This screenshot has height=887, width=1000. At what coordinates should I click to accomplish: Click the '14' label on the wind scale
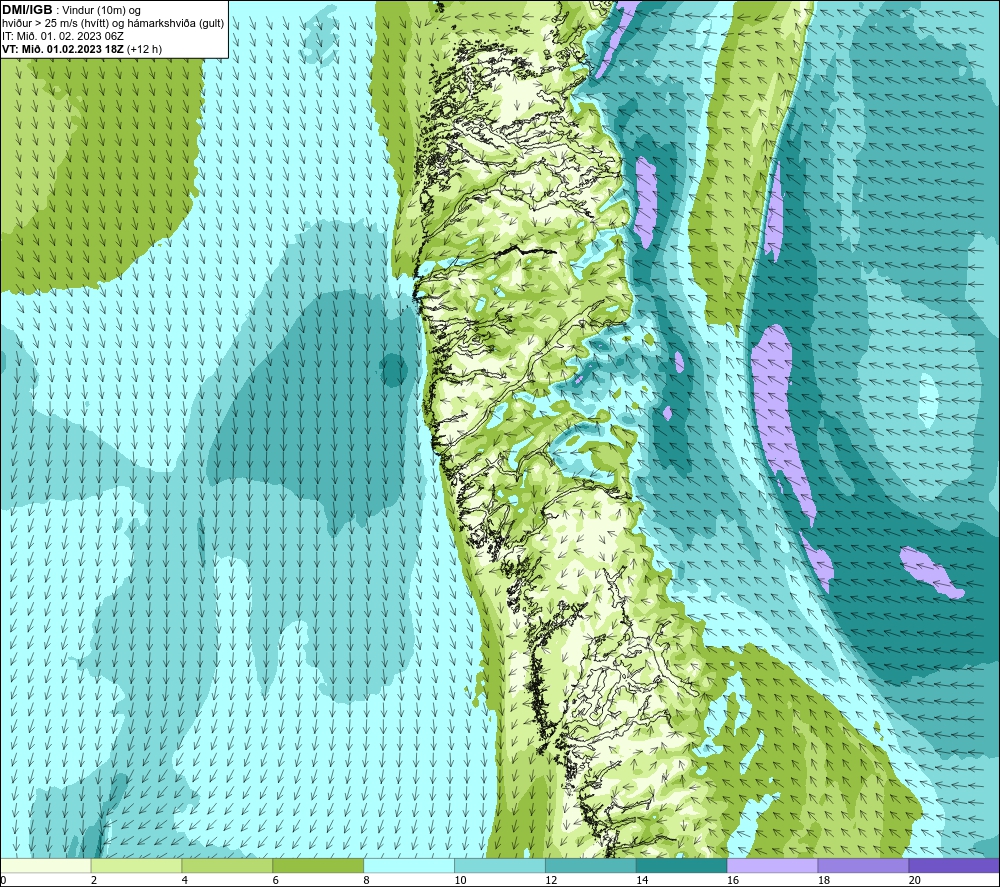coord(642,881)
